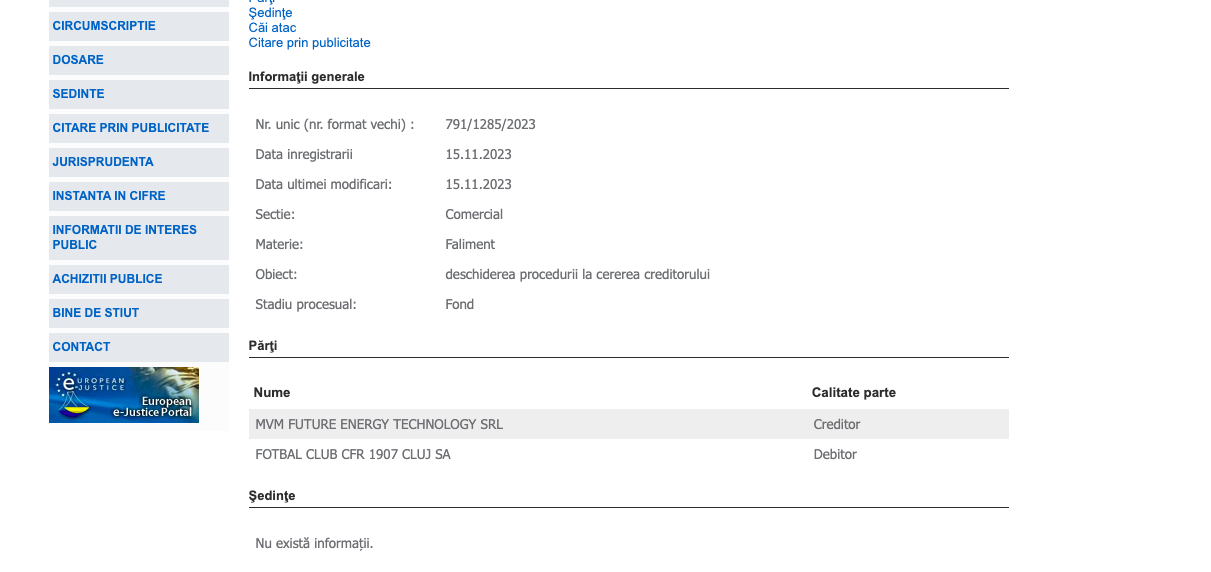Select the Materie value Faliment
Viewport: 1211px width, 572px height.
click(x=470, y=245)
